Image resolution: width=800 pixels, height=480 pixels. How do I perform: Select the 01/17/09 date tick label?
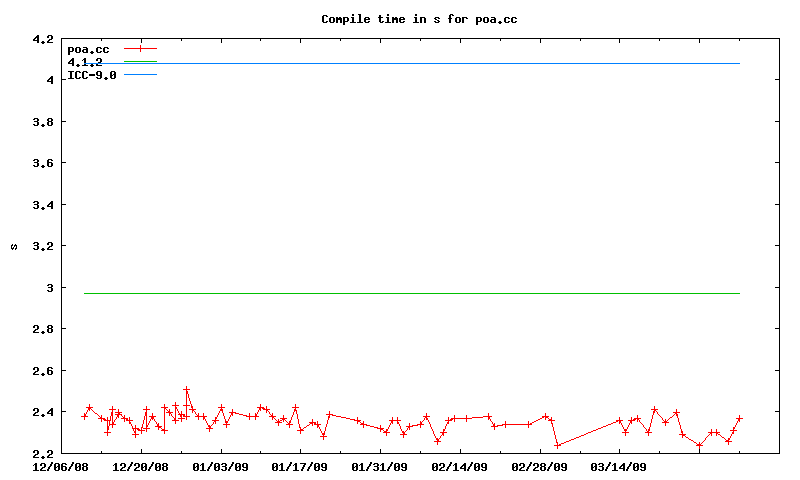click(300, 465)
